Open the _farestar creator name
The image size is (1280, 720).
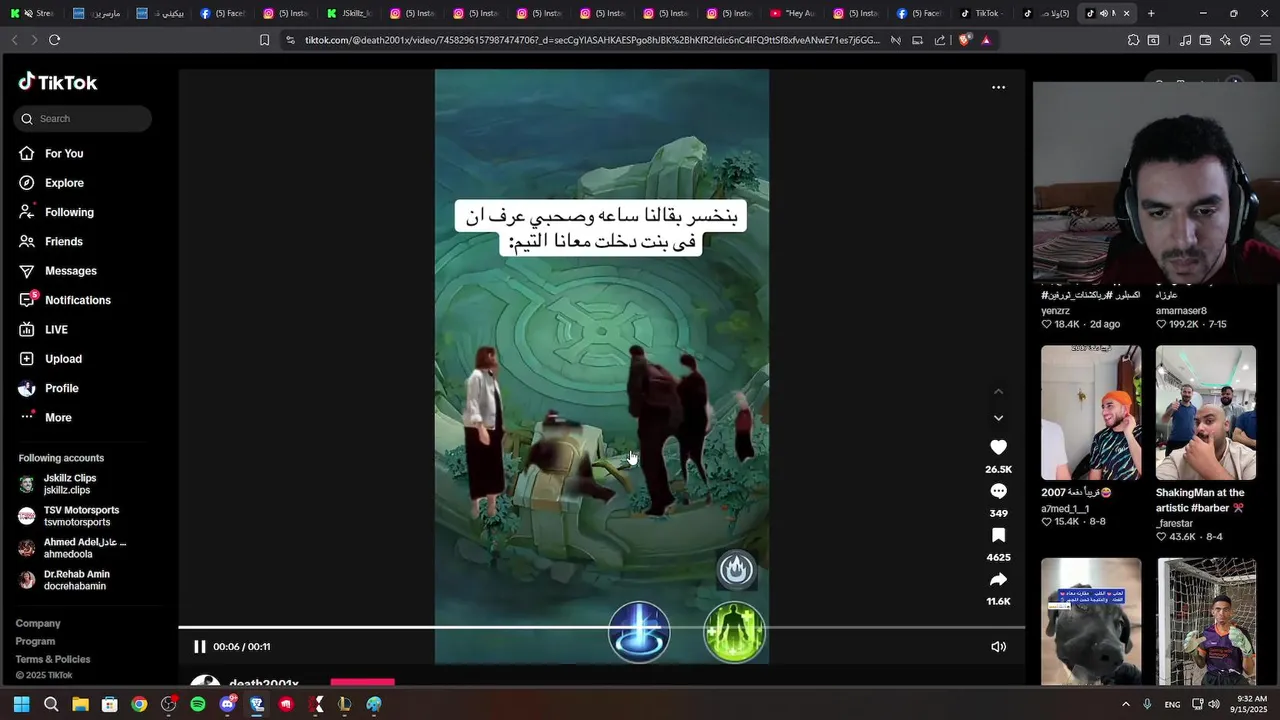coord(1174,523)
